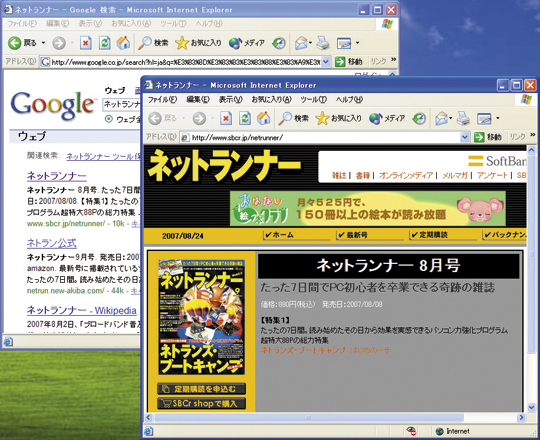Viewport: 540px width, 440px height.
Task: Open ファイル(F) menu in Google window
Action: pos(22,24)
